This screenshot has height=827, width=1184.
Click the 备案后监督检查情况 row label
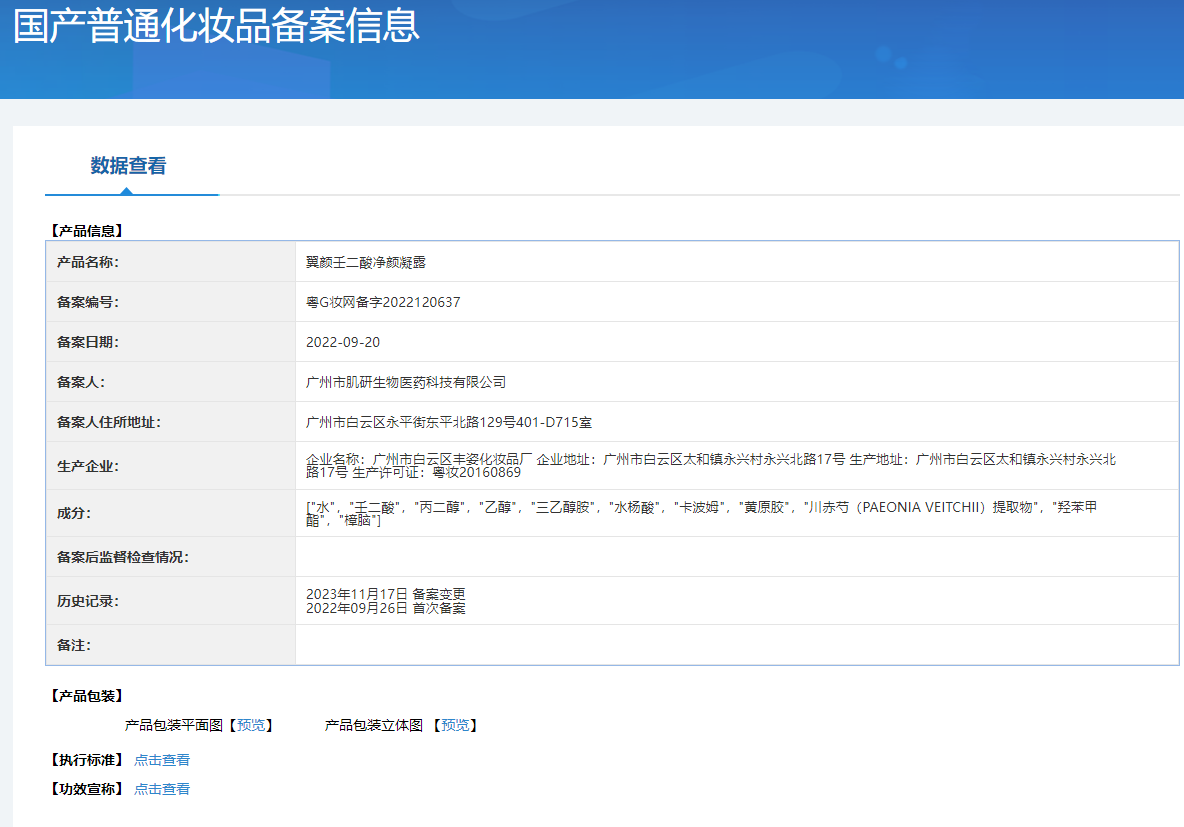coord(123,557)
